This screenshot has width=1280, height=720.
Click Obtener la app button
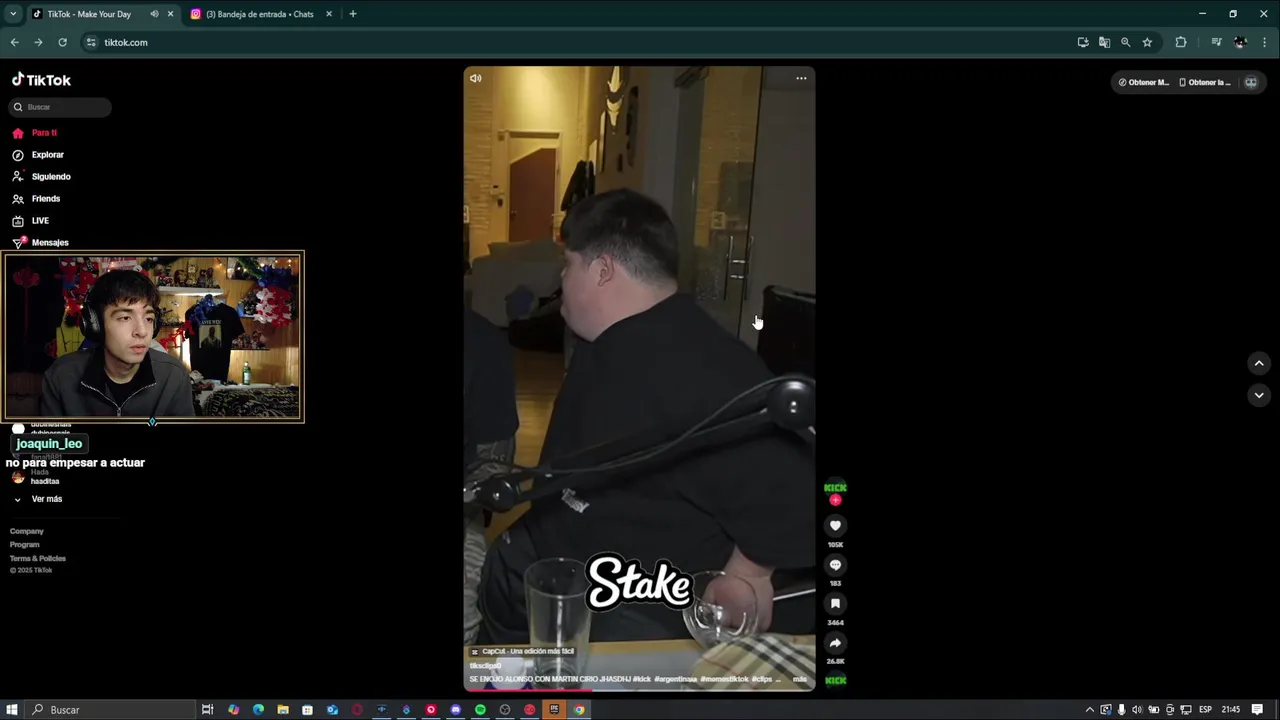point(1205,82)
